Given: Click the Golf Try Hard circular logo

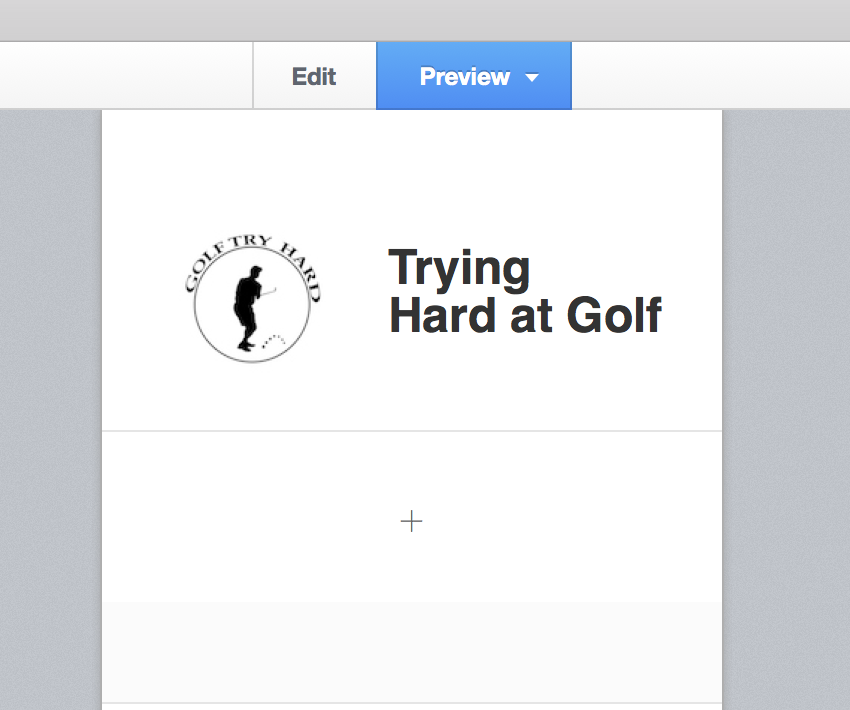Looking at the screenshot, I should coord(252,299).
